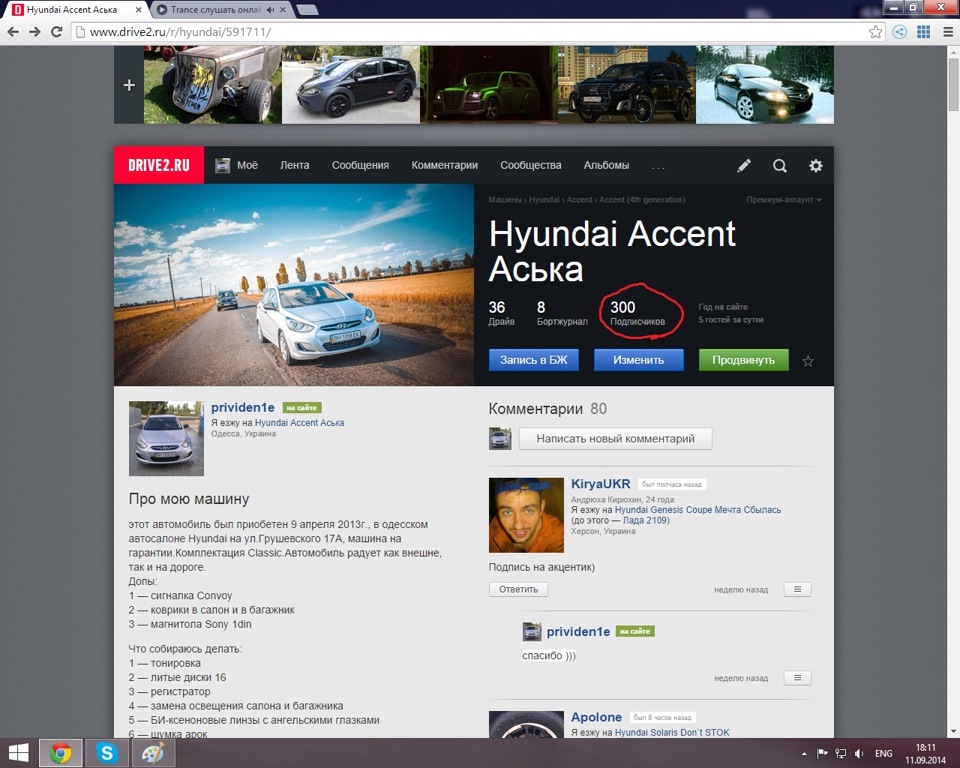This screenshot has height=768, width=960.
Task: Click Ответить under KiryaUKR comment
Action: [518, 589]
